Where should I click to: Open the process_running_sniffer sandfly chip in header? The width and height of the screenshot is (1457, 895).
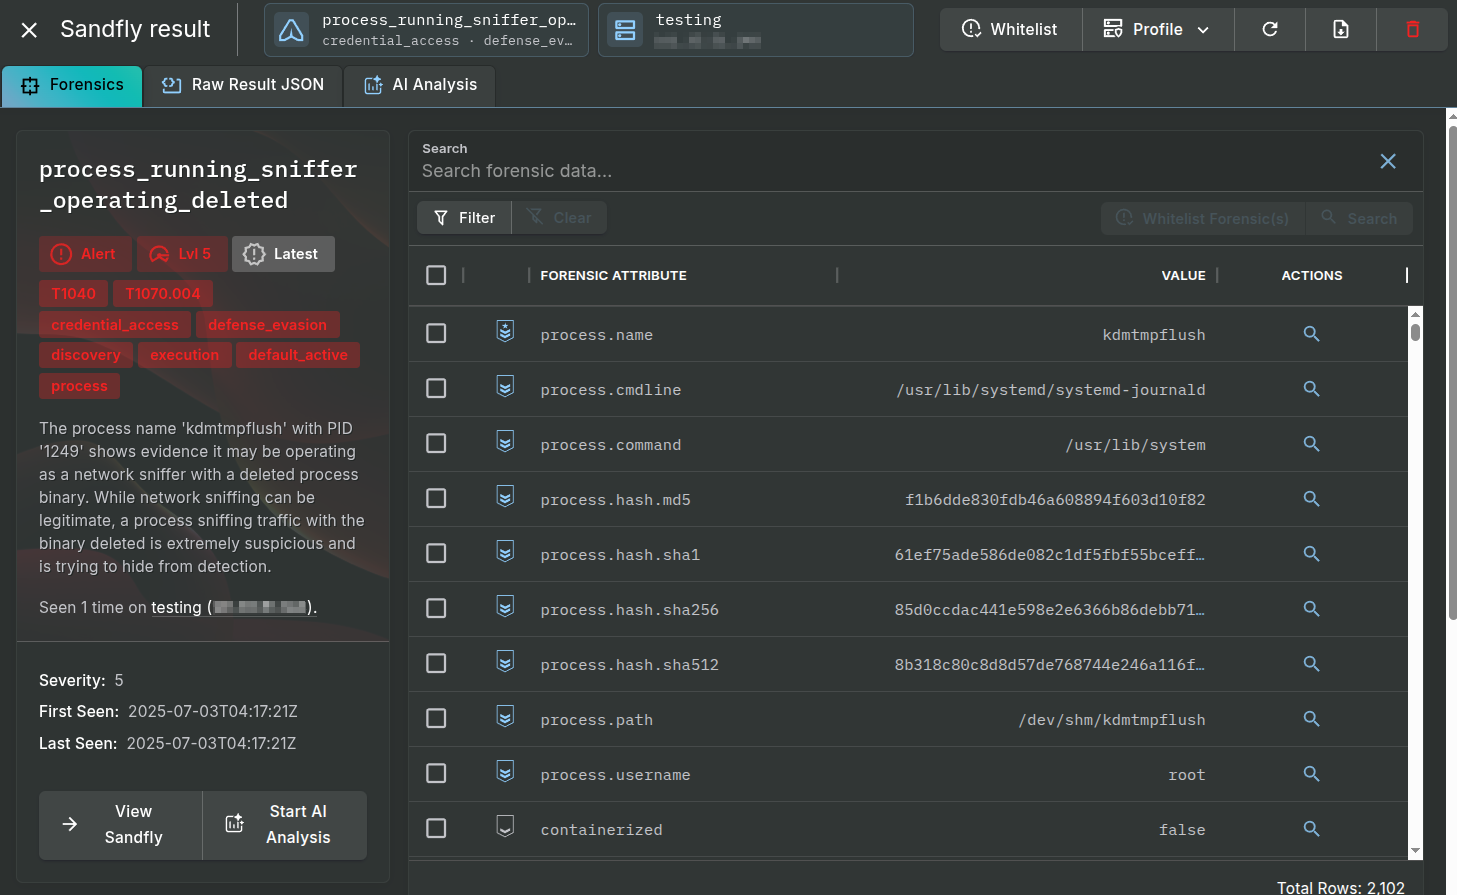click(x=426, y=30)
